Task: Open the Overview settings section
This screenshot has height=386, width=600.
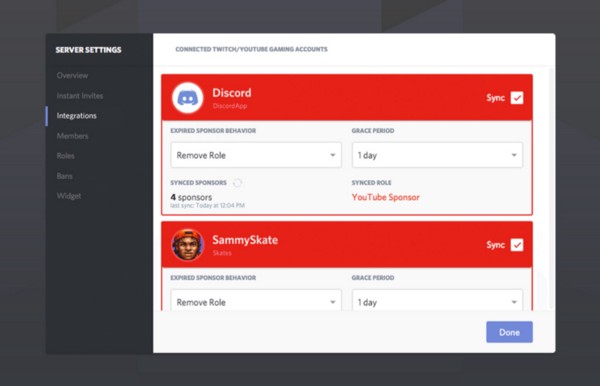Action: click(x=72, y=75)
